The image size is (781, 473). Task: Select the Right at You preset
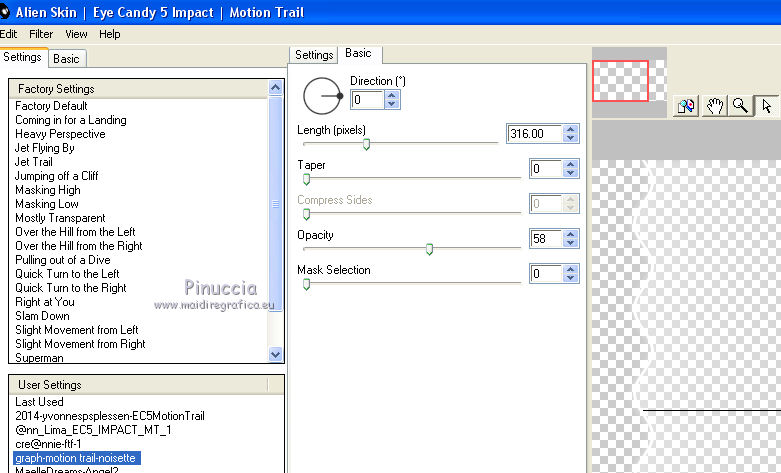point(45,302)
